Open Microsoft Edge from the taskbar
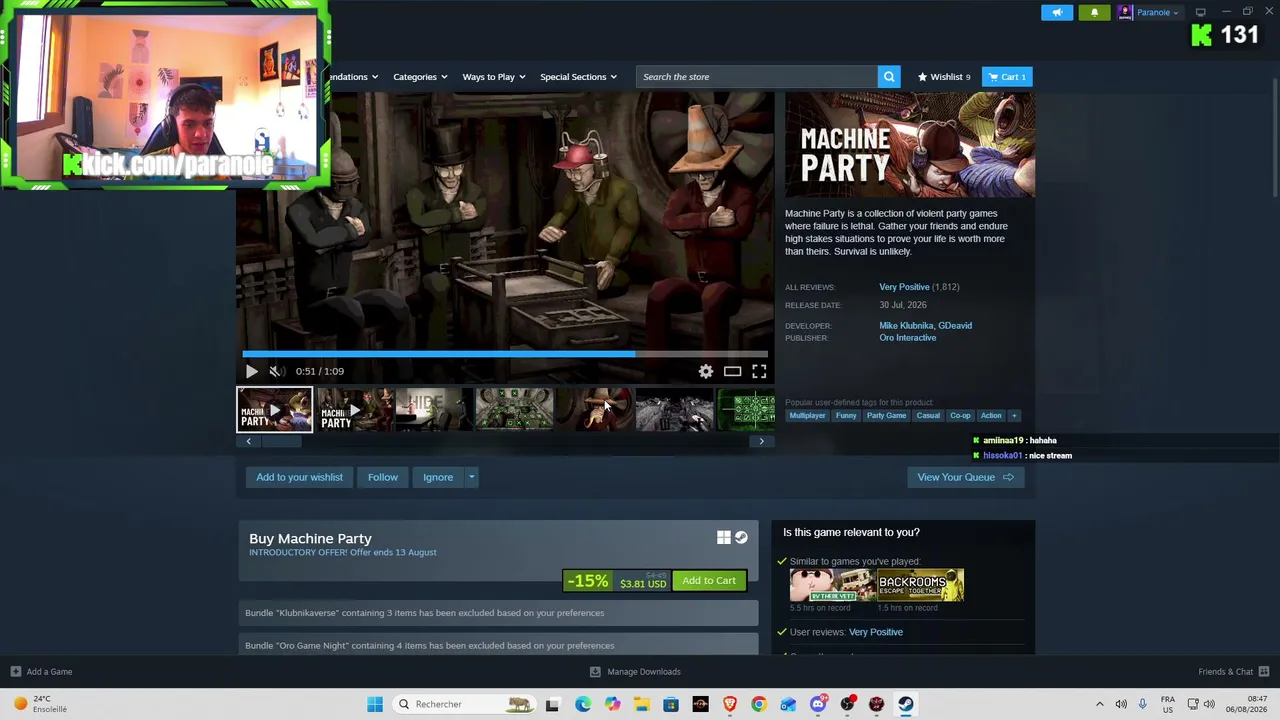Screen dimensions: 1280x720 (583, 704)
